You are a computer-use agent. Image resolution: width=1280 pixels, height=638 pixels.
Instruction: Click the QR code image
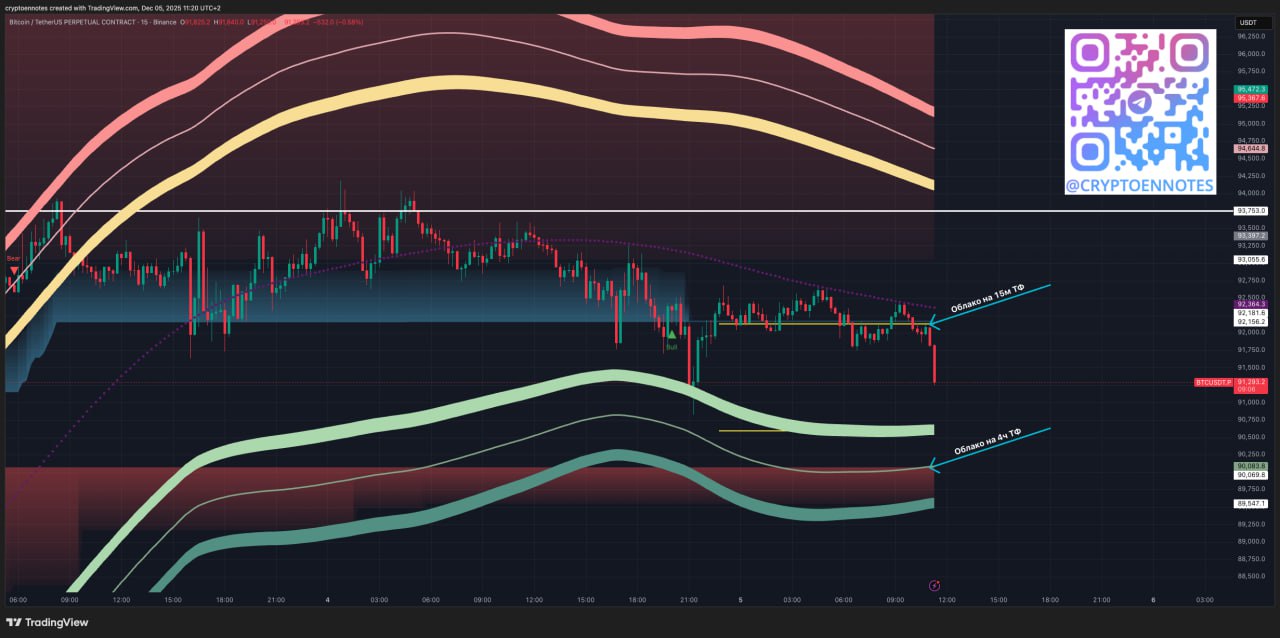point(1140,102)
